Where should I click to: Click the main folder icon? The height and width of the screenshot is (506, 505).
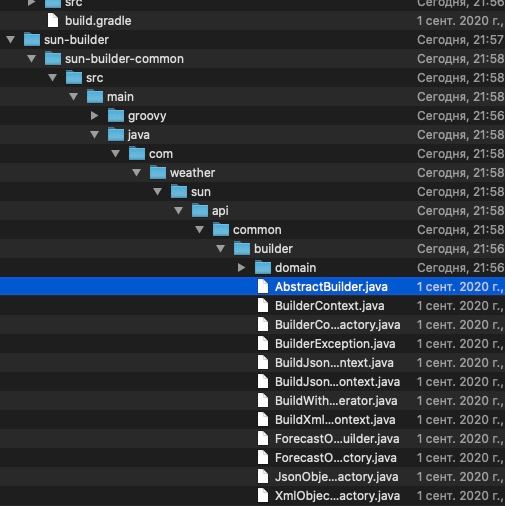[x=95, y=96]
